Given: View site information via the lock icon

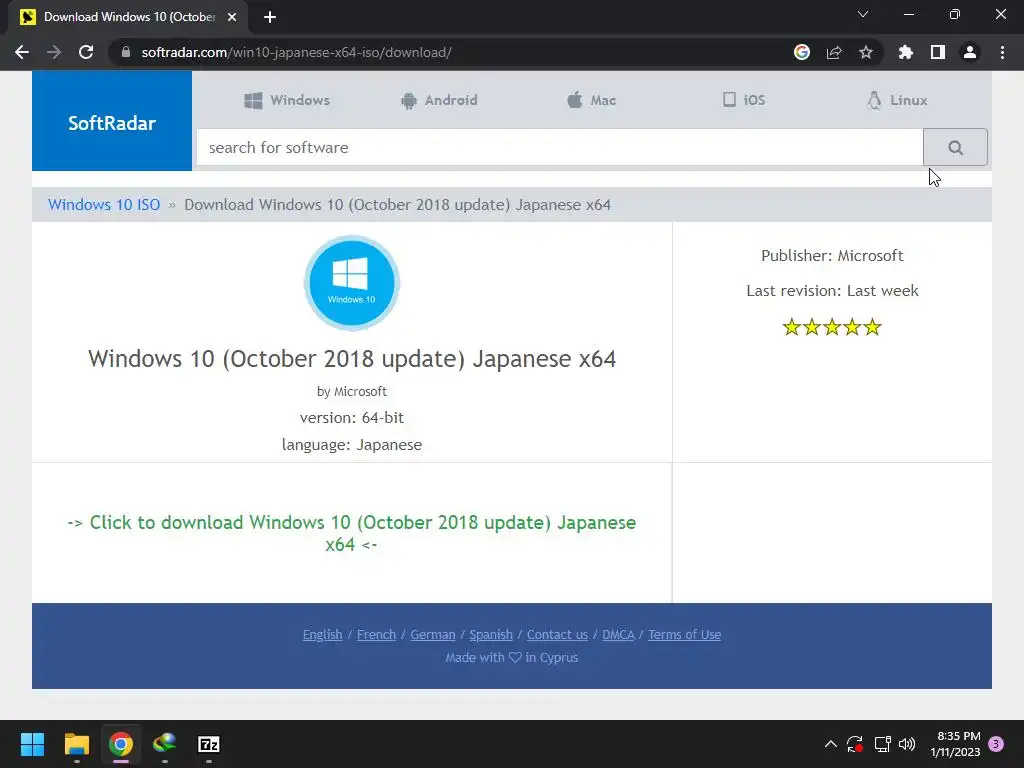Looking at the screenshot, I should [126, 52].
